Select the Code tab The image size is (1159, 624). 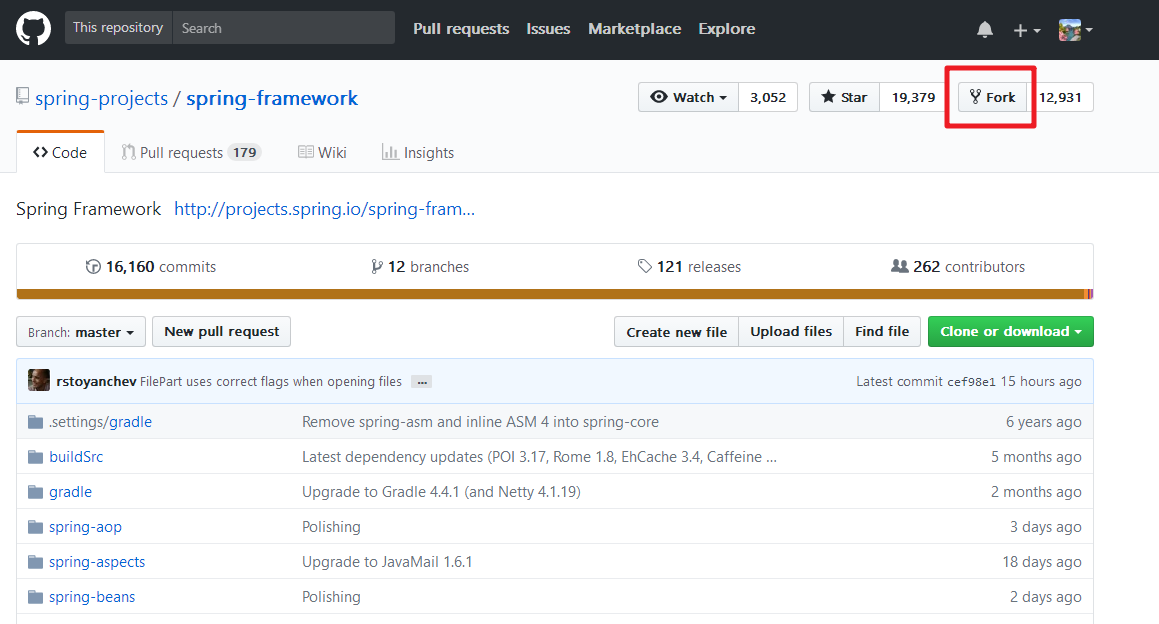pyautogui.click(x=60, y=152)
